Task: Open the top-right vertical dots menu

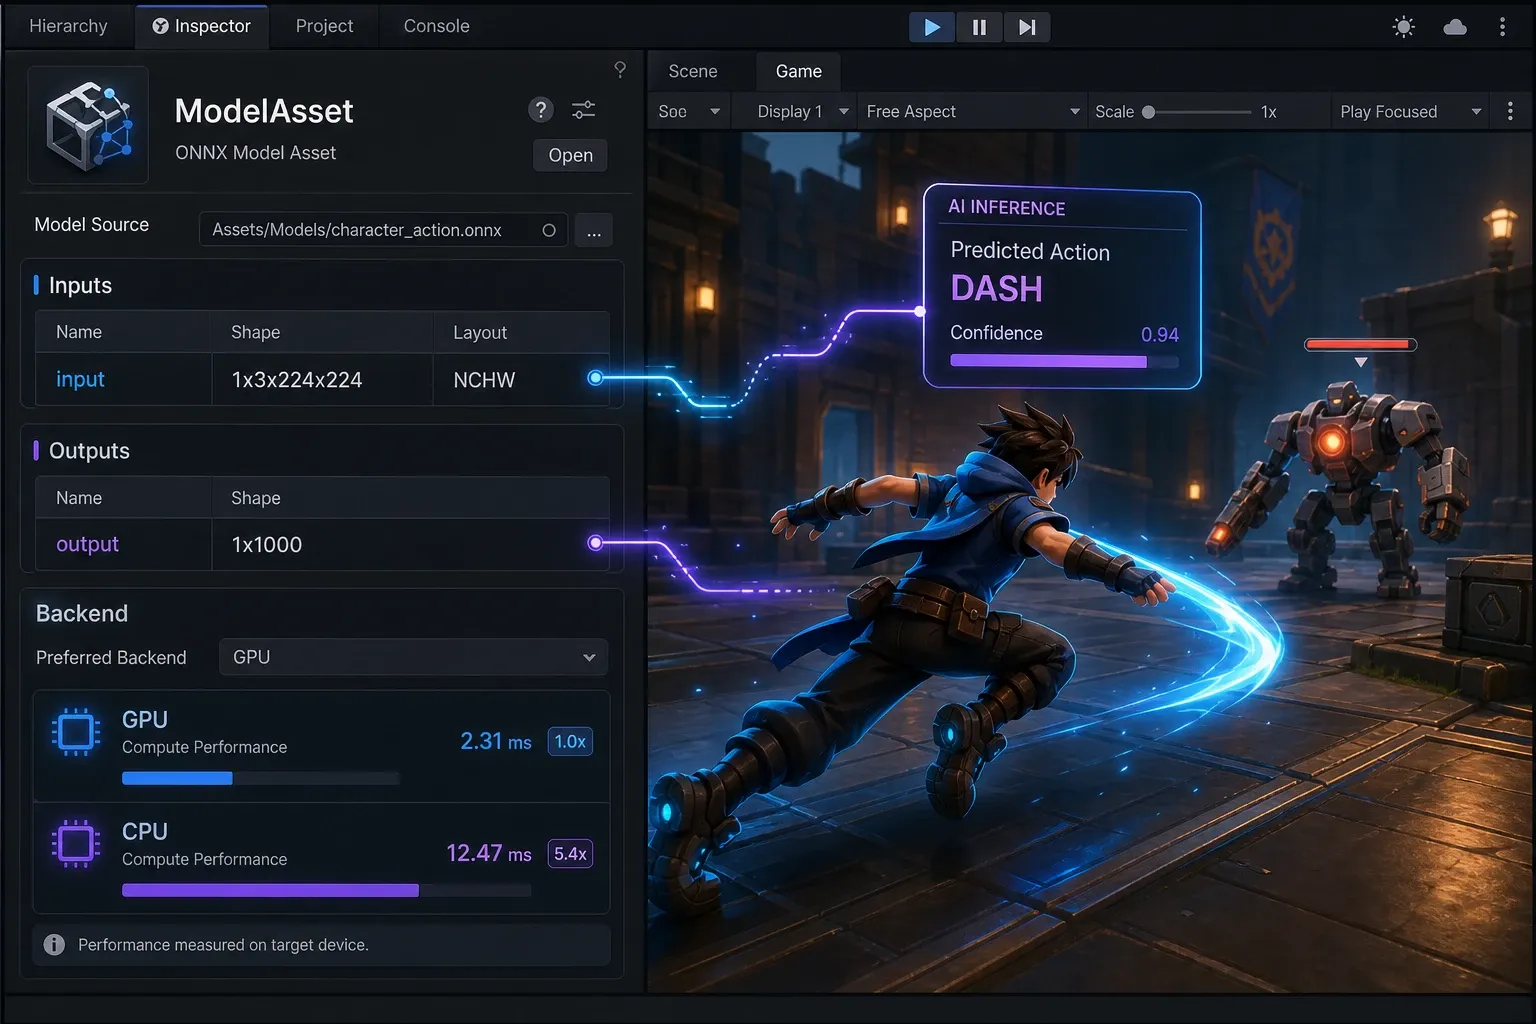Action: click(x=1502, y=27)
